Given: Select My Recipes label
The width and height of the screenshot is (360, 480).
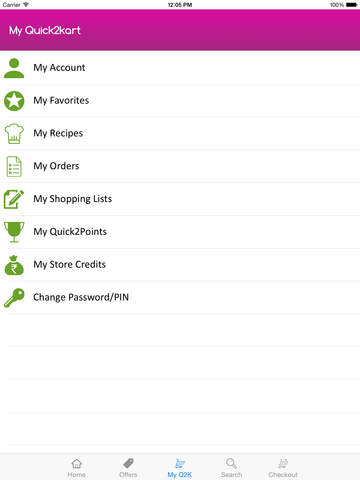Looking at the screenshot, I should pyautogui.click(x=58, y=133).
